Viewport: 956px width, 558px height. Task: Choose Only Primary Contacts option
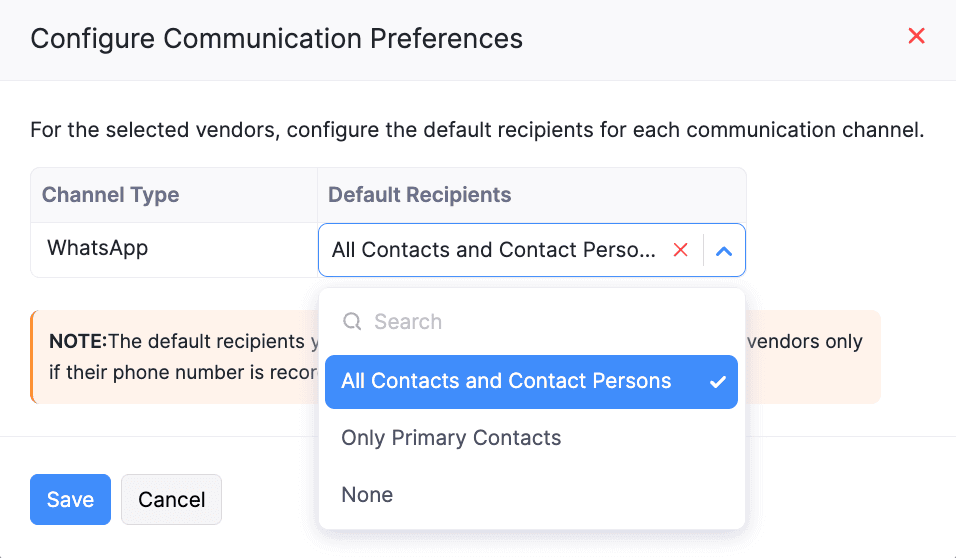[451, 438]
